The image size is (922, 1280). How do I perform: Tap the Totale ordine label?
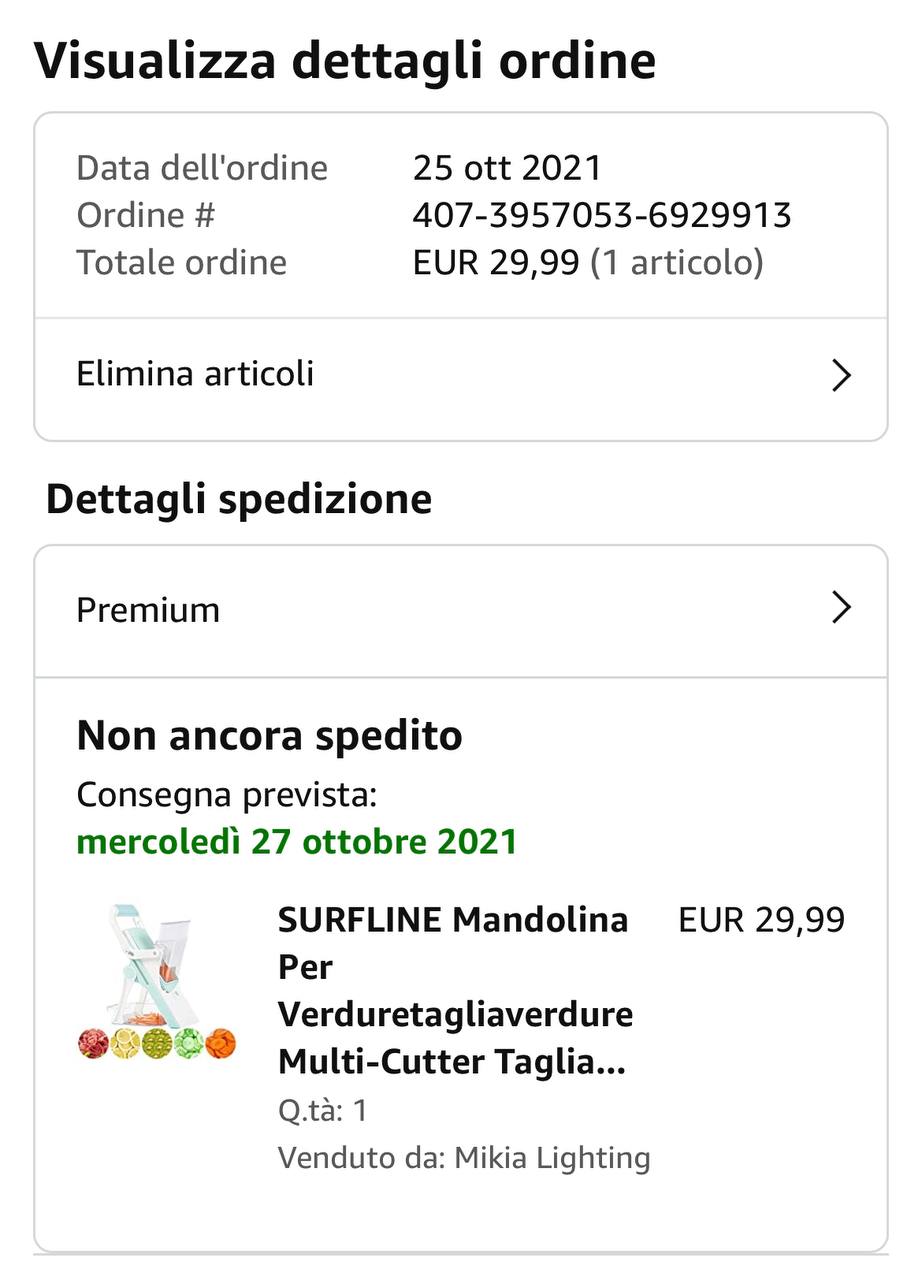(x=182, y=263)
